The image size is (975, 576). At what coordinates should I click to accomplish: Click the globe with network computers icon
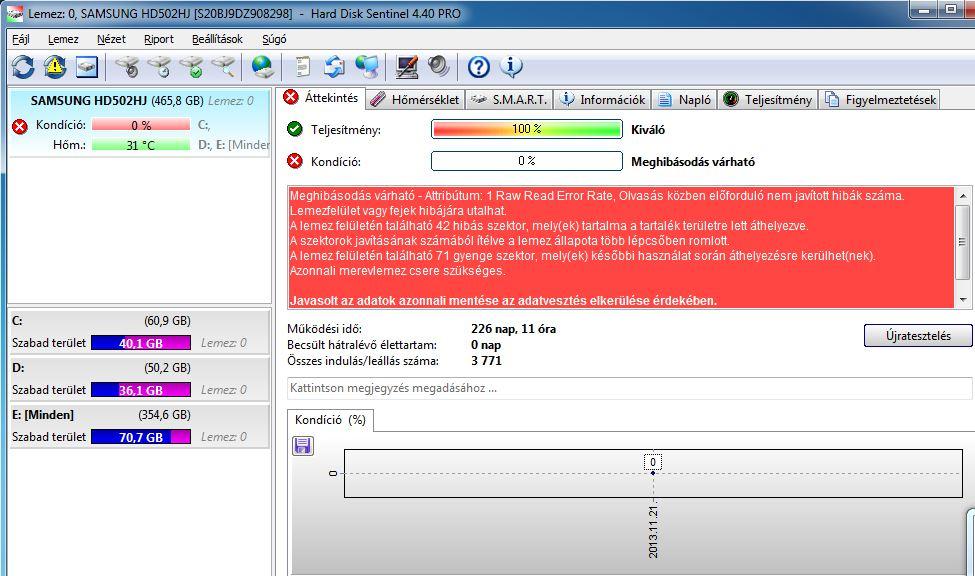click(367, 67)
